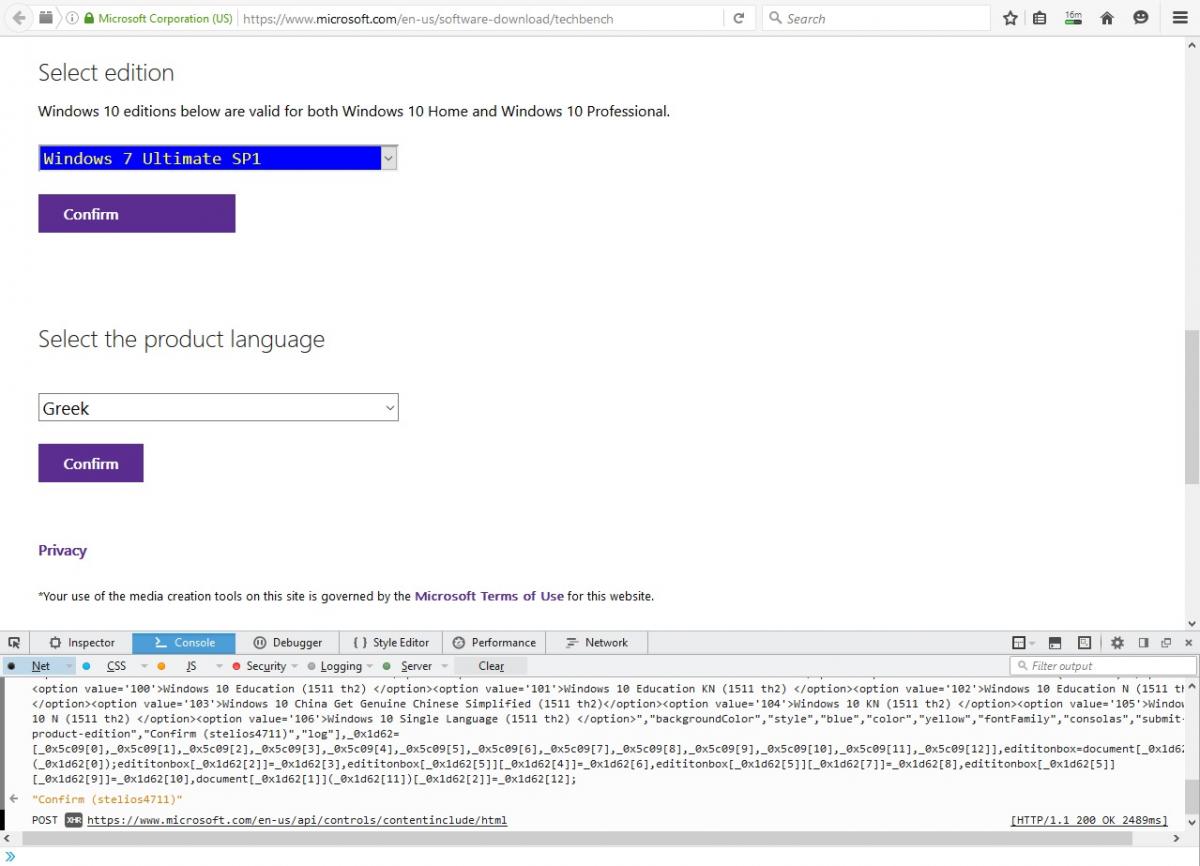Toggle Security messages filter
Screen dimensions: 1200x866
266,666
